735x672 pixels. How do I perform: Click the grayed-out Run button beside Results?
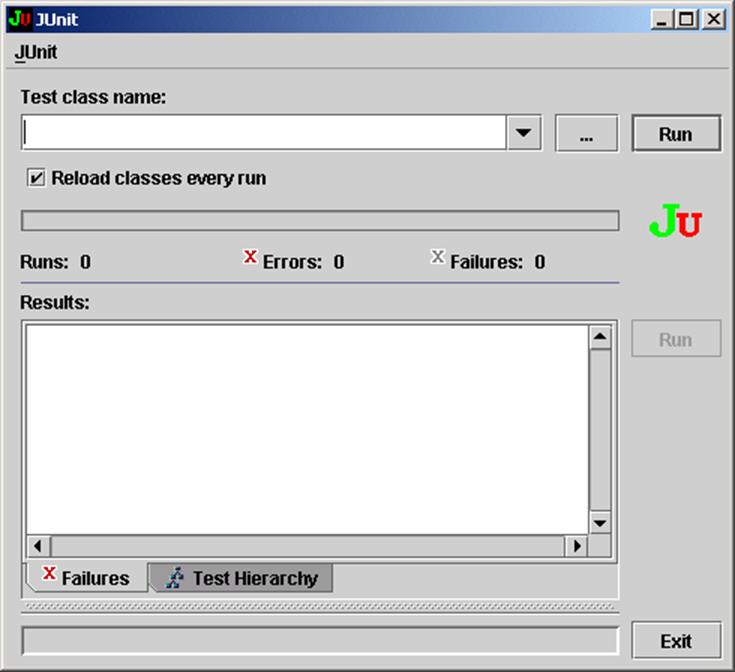676,339
